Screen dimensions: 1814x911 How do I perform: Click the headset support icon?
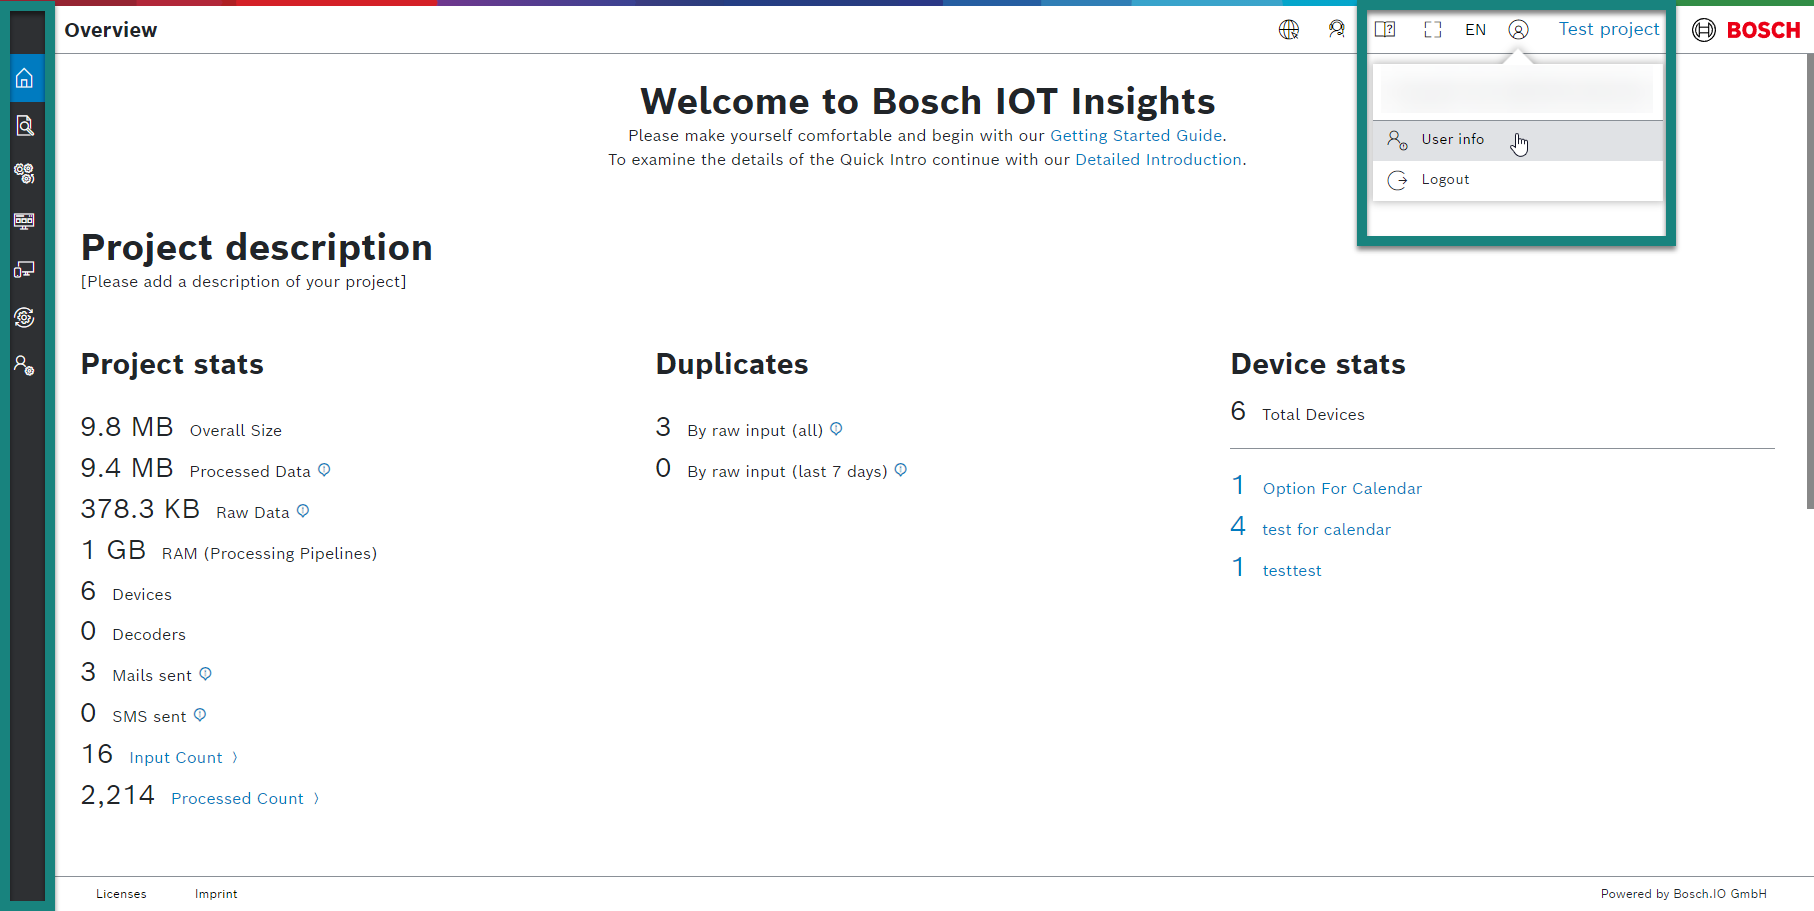point(1336,30)
